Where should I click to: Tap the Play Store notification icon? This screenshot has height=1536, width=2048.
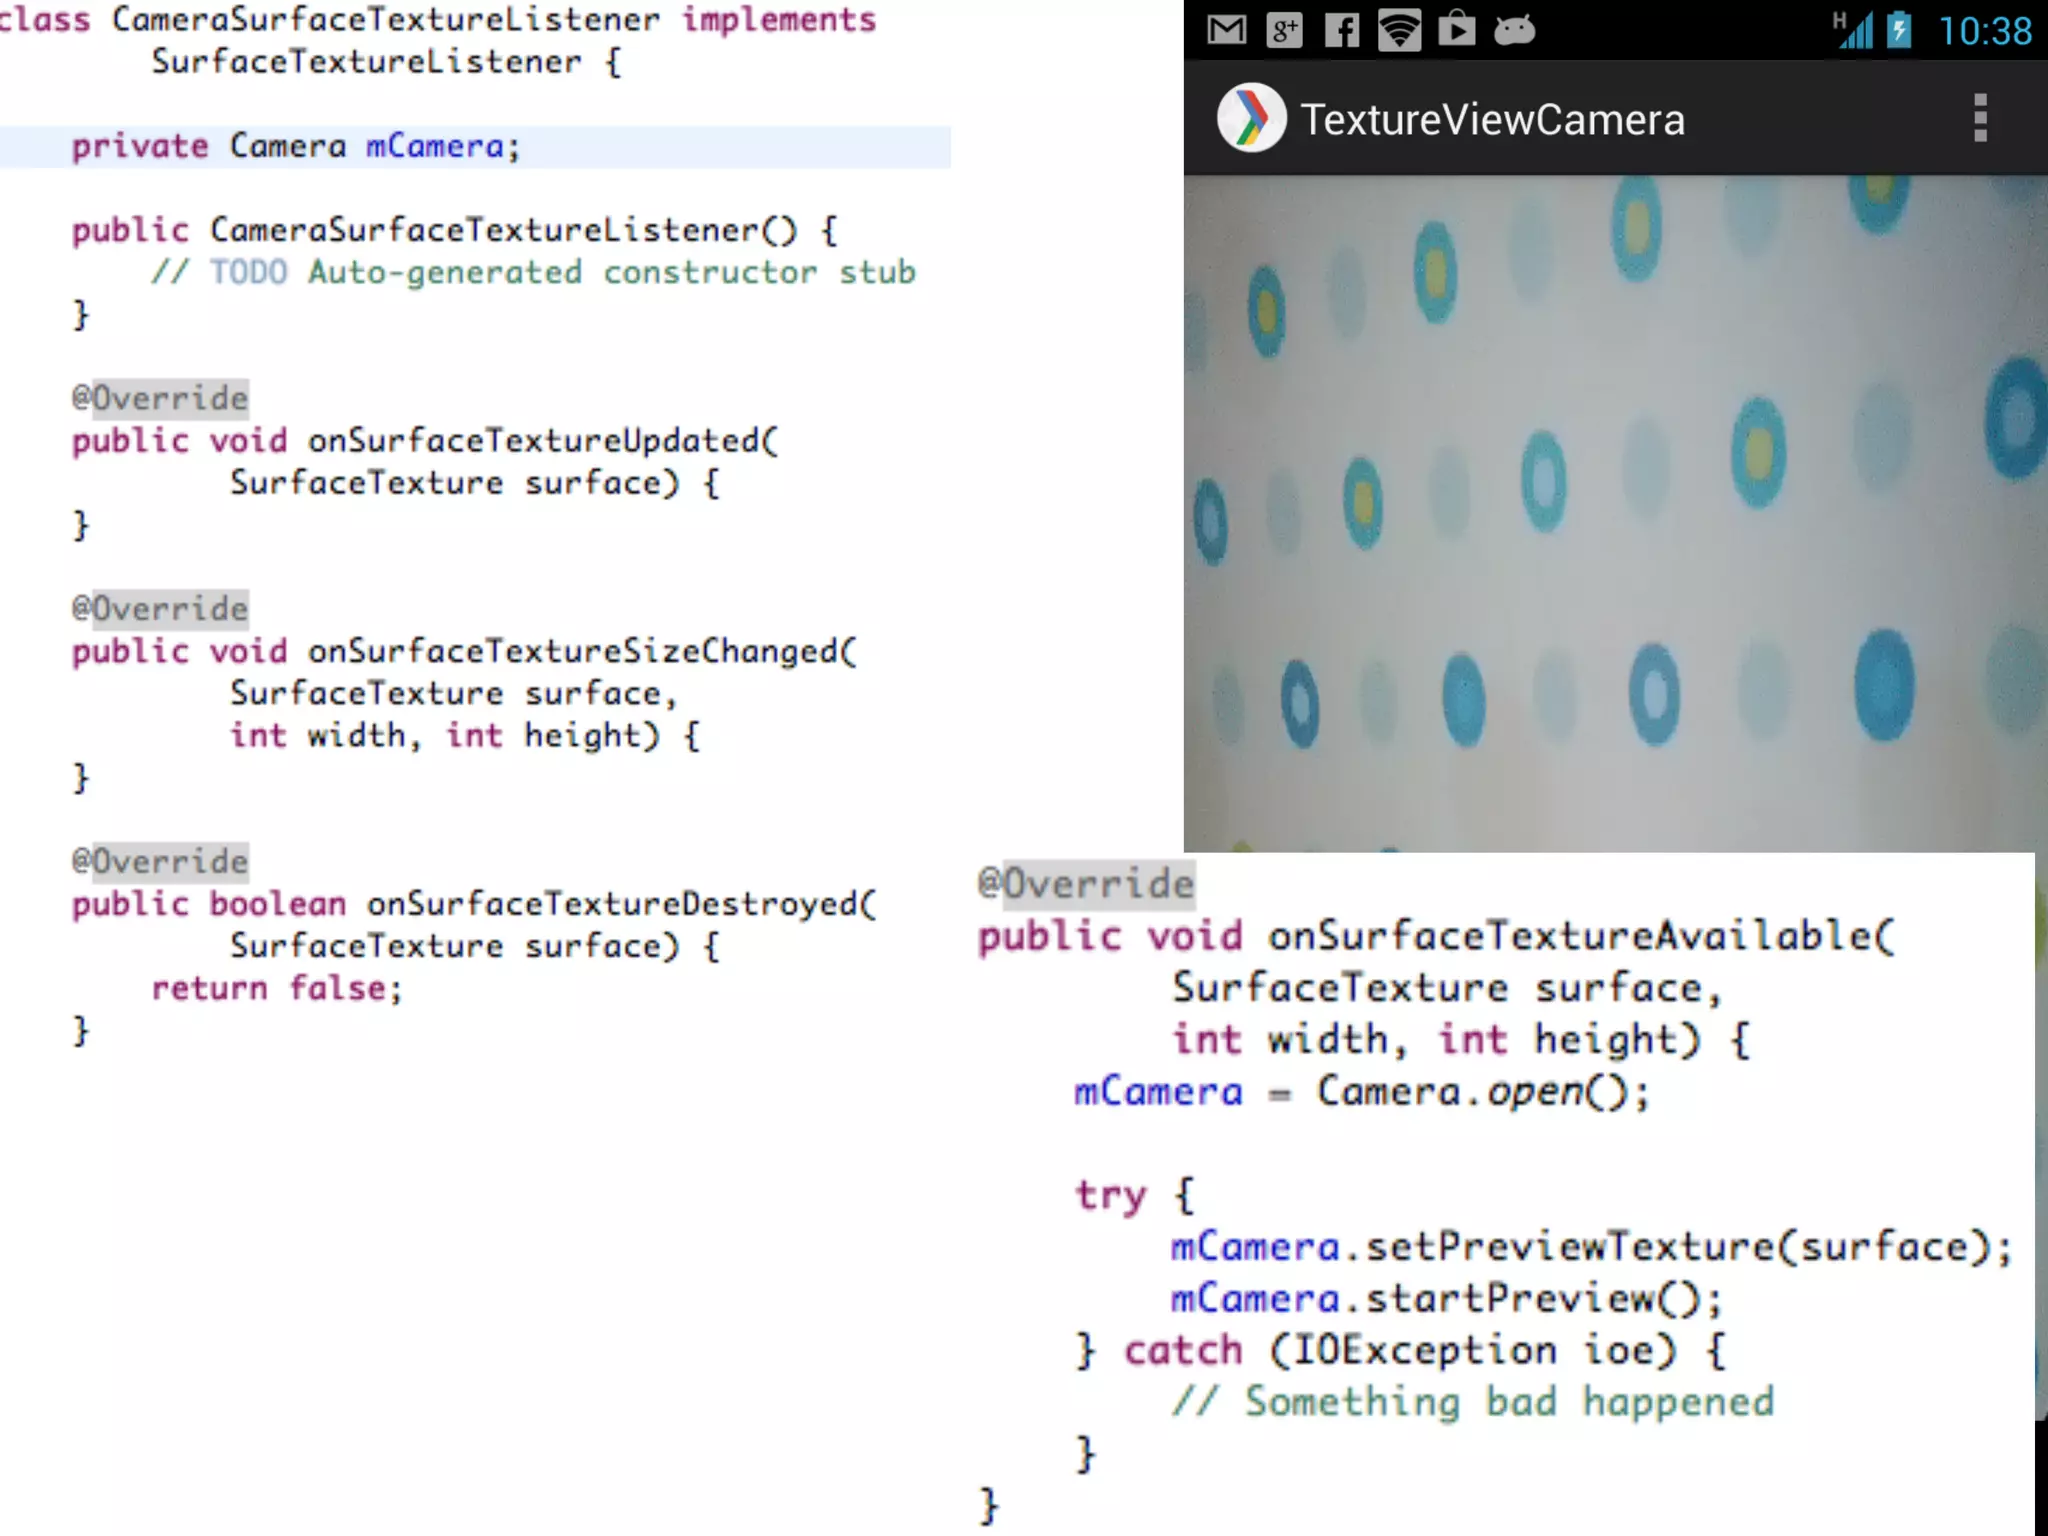(1456, 30)
